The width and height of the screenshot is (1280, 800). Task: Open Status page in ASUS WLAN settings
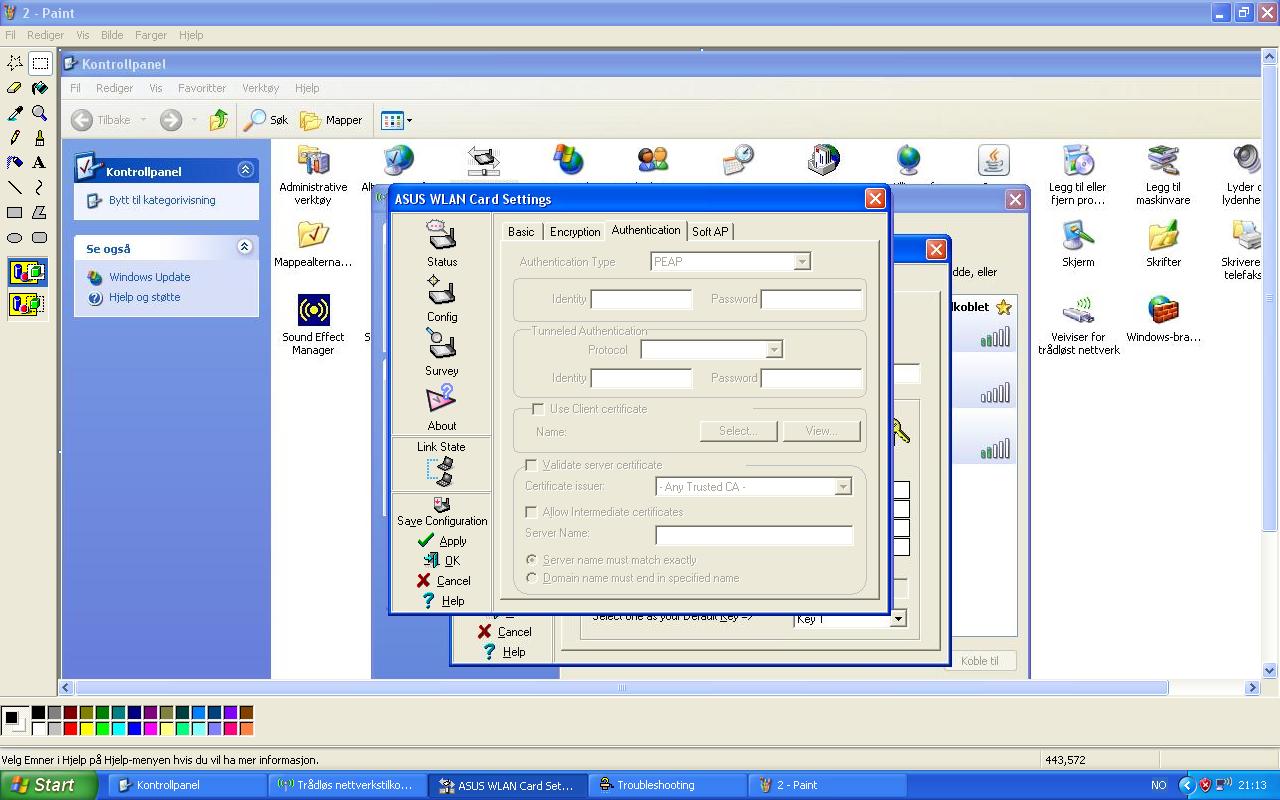click(442, 244)
